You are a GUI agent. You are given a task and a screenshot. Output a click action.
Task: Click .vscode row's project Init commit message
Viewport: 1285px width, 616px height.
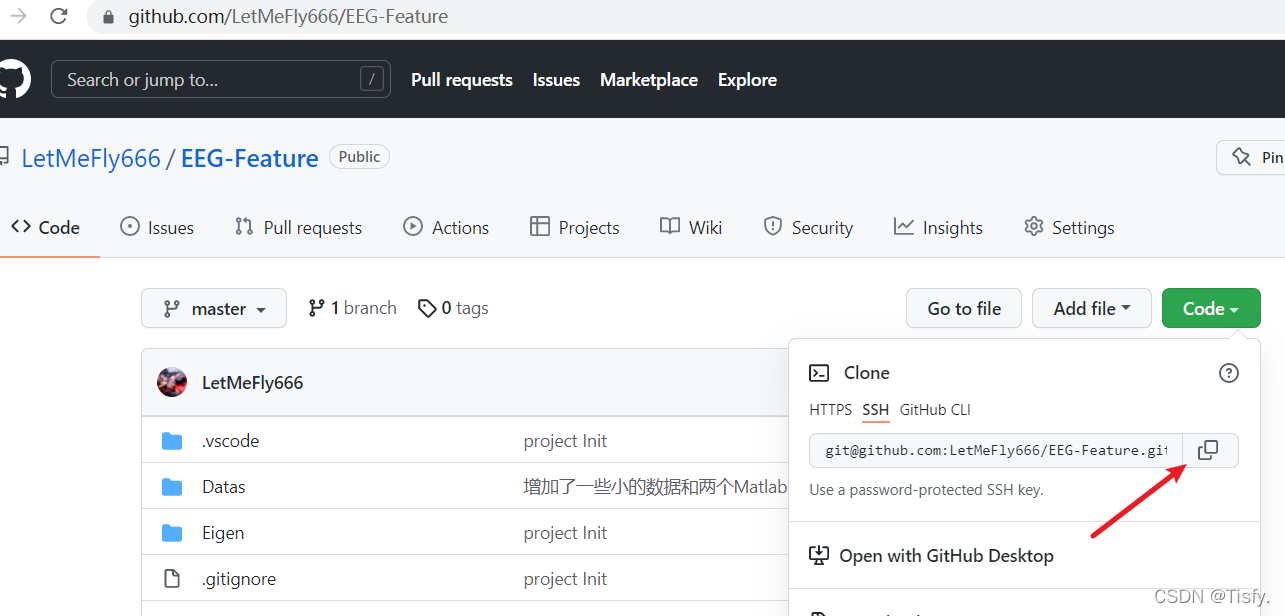click(x=565, y=441)
